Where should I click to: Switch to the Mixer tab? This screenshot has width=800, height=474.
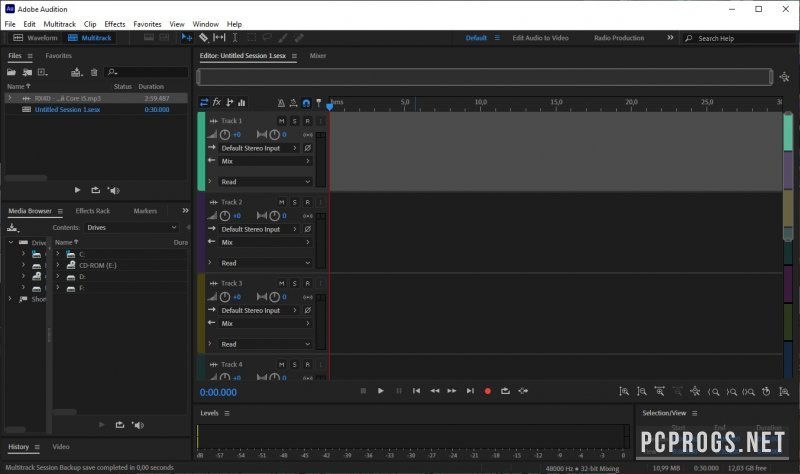click(317, 56)
